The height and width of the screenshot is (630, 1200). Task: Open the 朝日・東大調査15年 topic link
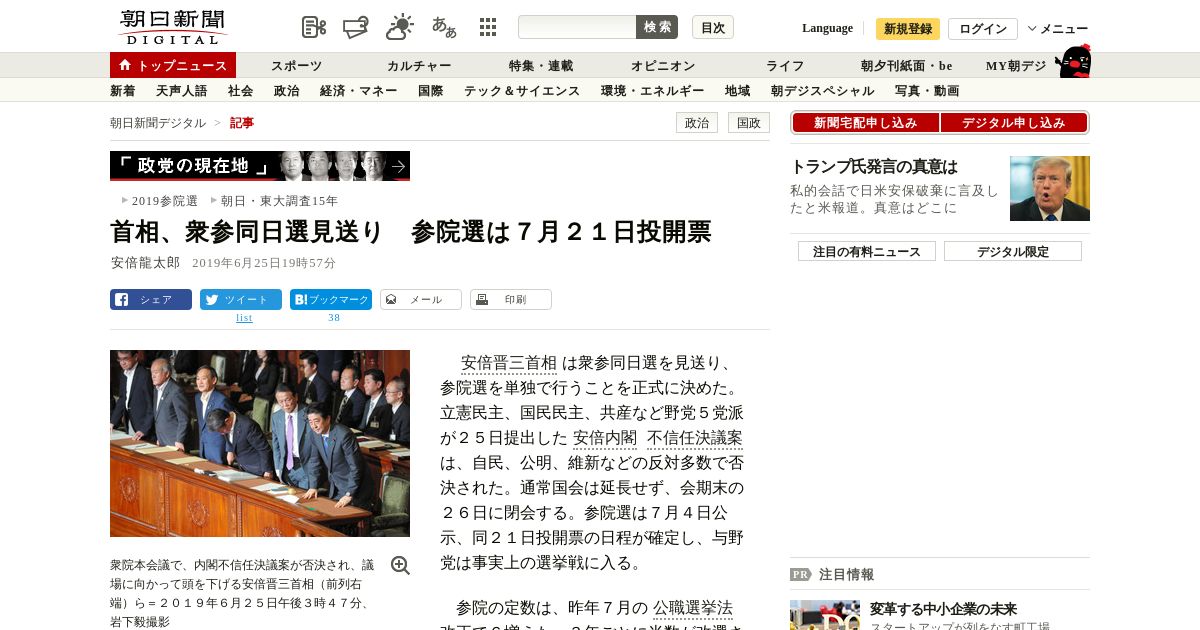tap(279, 201)
